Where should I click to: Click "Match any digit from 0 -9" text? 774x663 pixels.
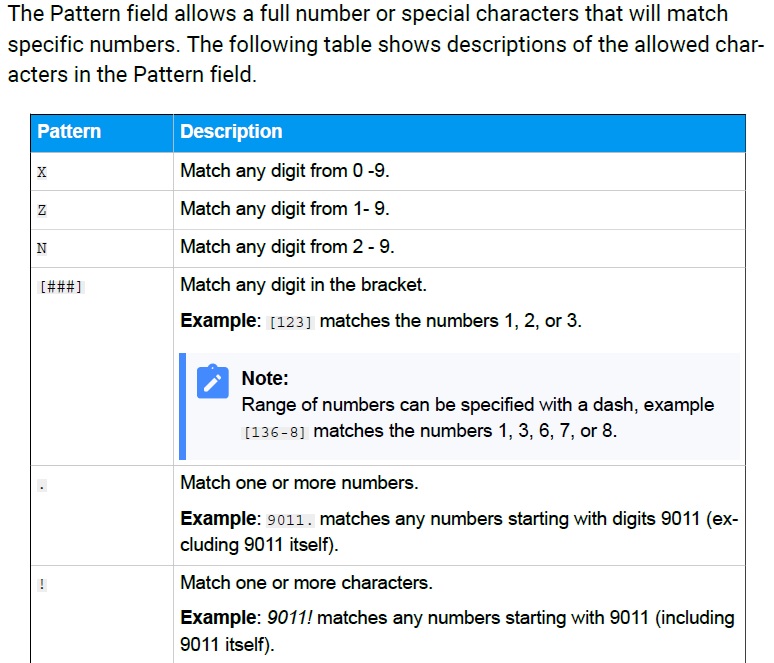pos(285,171)
